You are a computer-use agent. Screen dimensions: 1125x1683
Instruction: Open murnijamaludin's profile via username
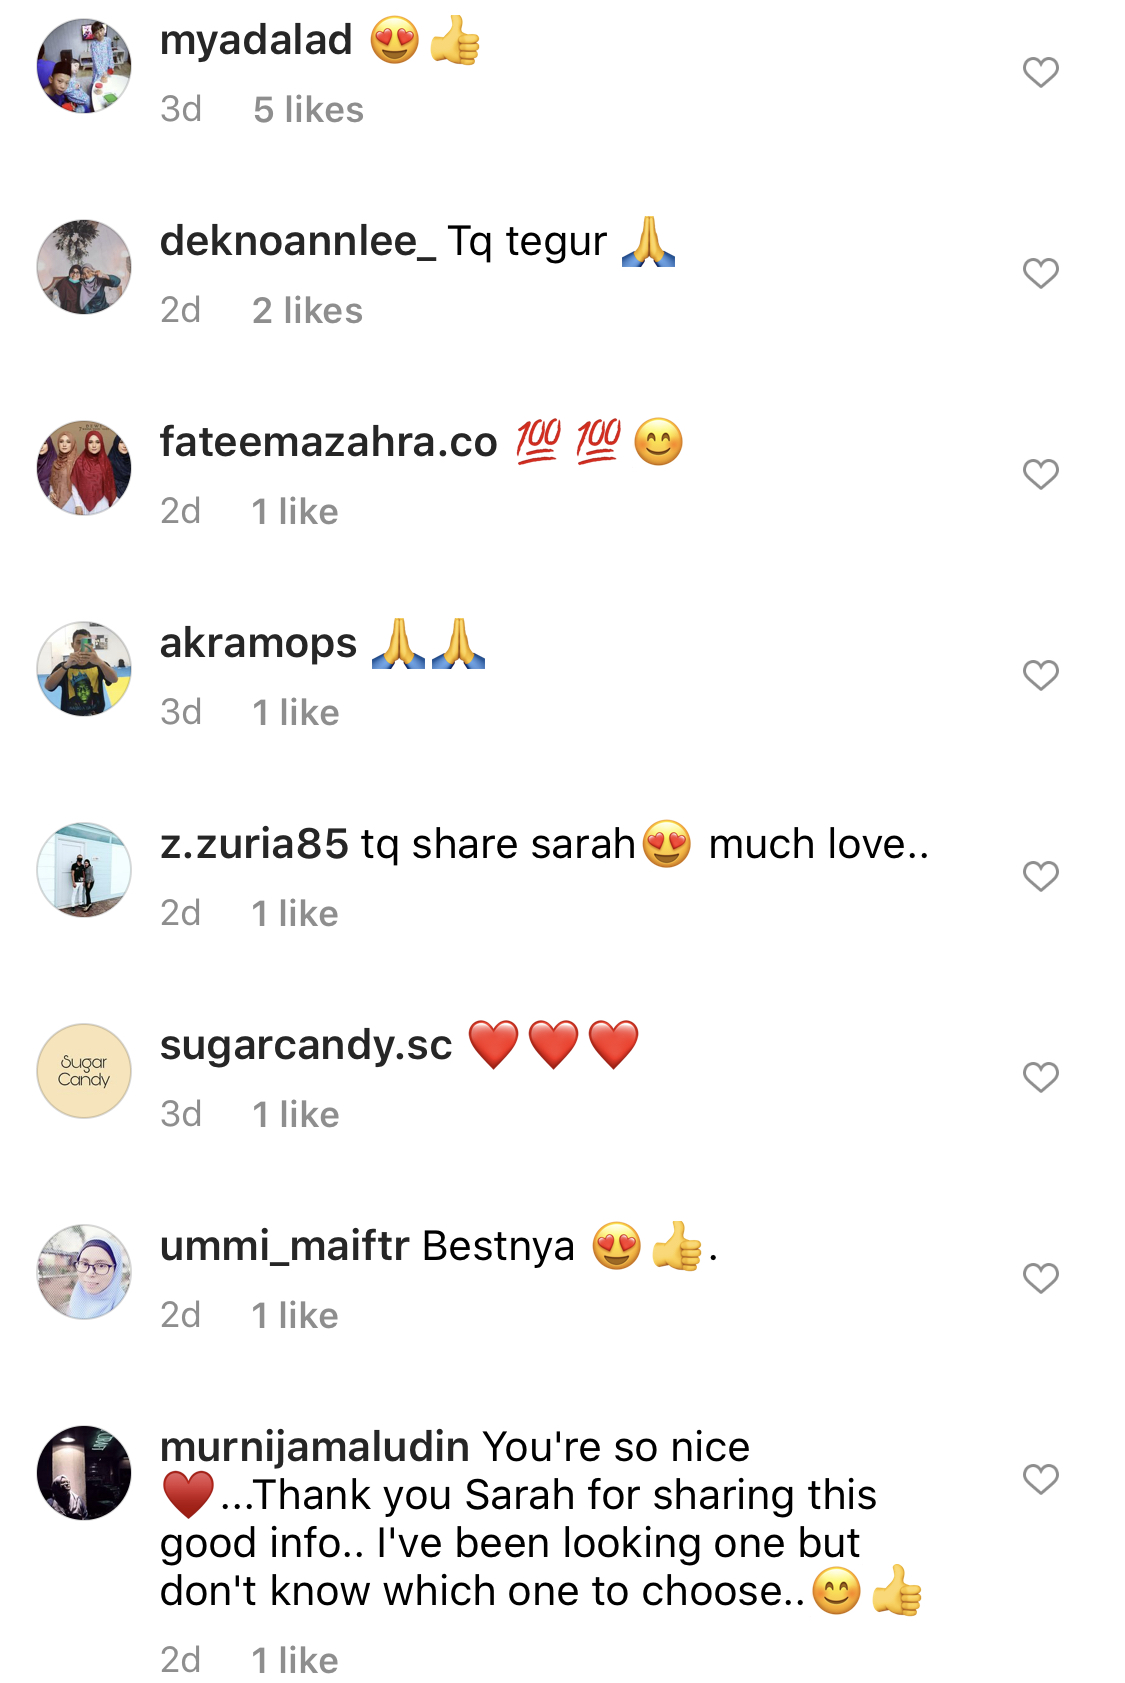(x=314, y=1447)
